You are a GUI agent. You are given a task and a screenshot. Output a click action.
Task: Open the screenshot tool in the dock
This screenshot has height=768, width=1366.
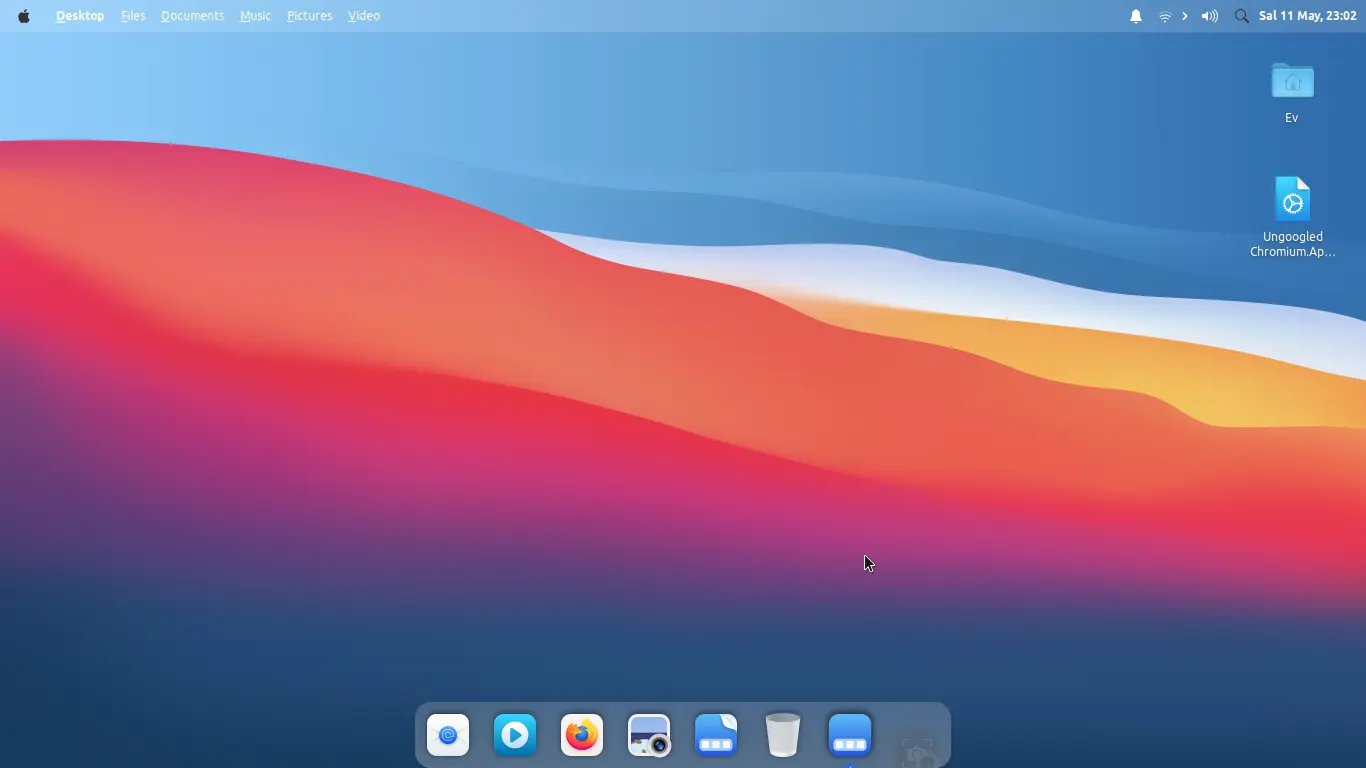coord(649,735)
